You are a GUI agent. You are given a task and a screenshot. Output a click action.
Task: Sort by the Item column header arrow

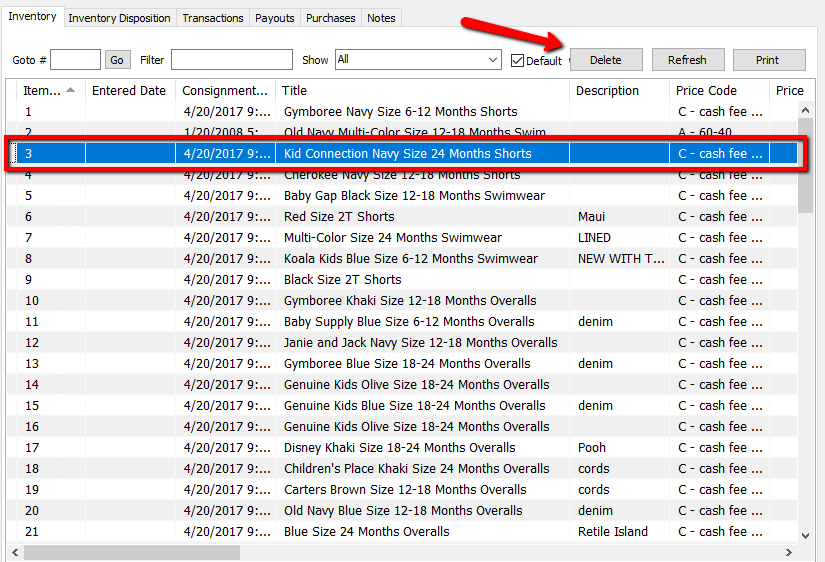71,90
